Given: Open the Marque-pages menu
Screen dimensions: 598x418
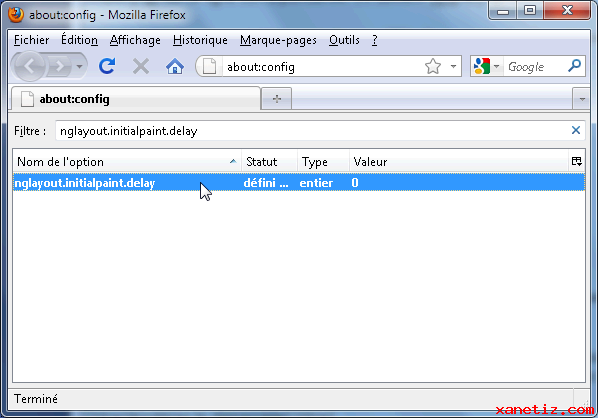Looking at the screenshot, I should (278, 40).
